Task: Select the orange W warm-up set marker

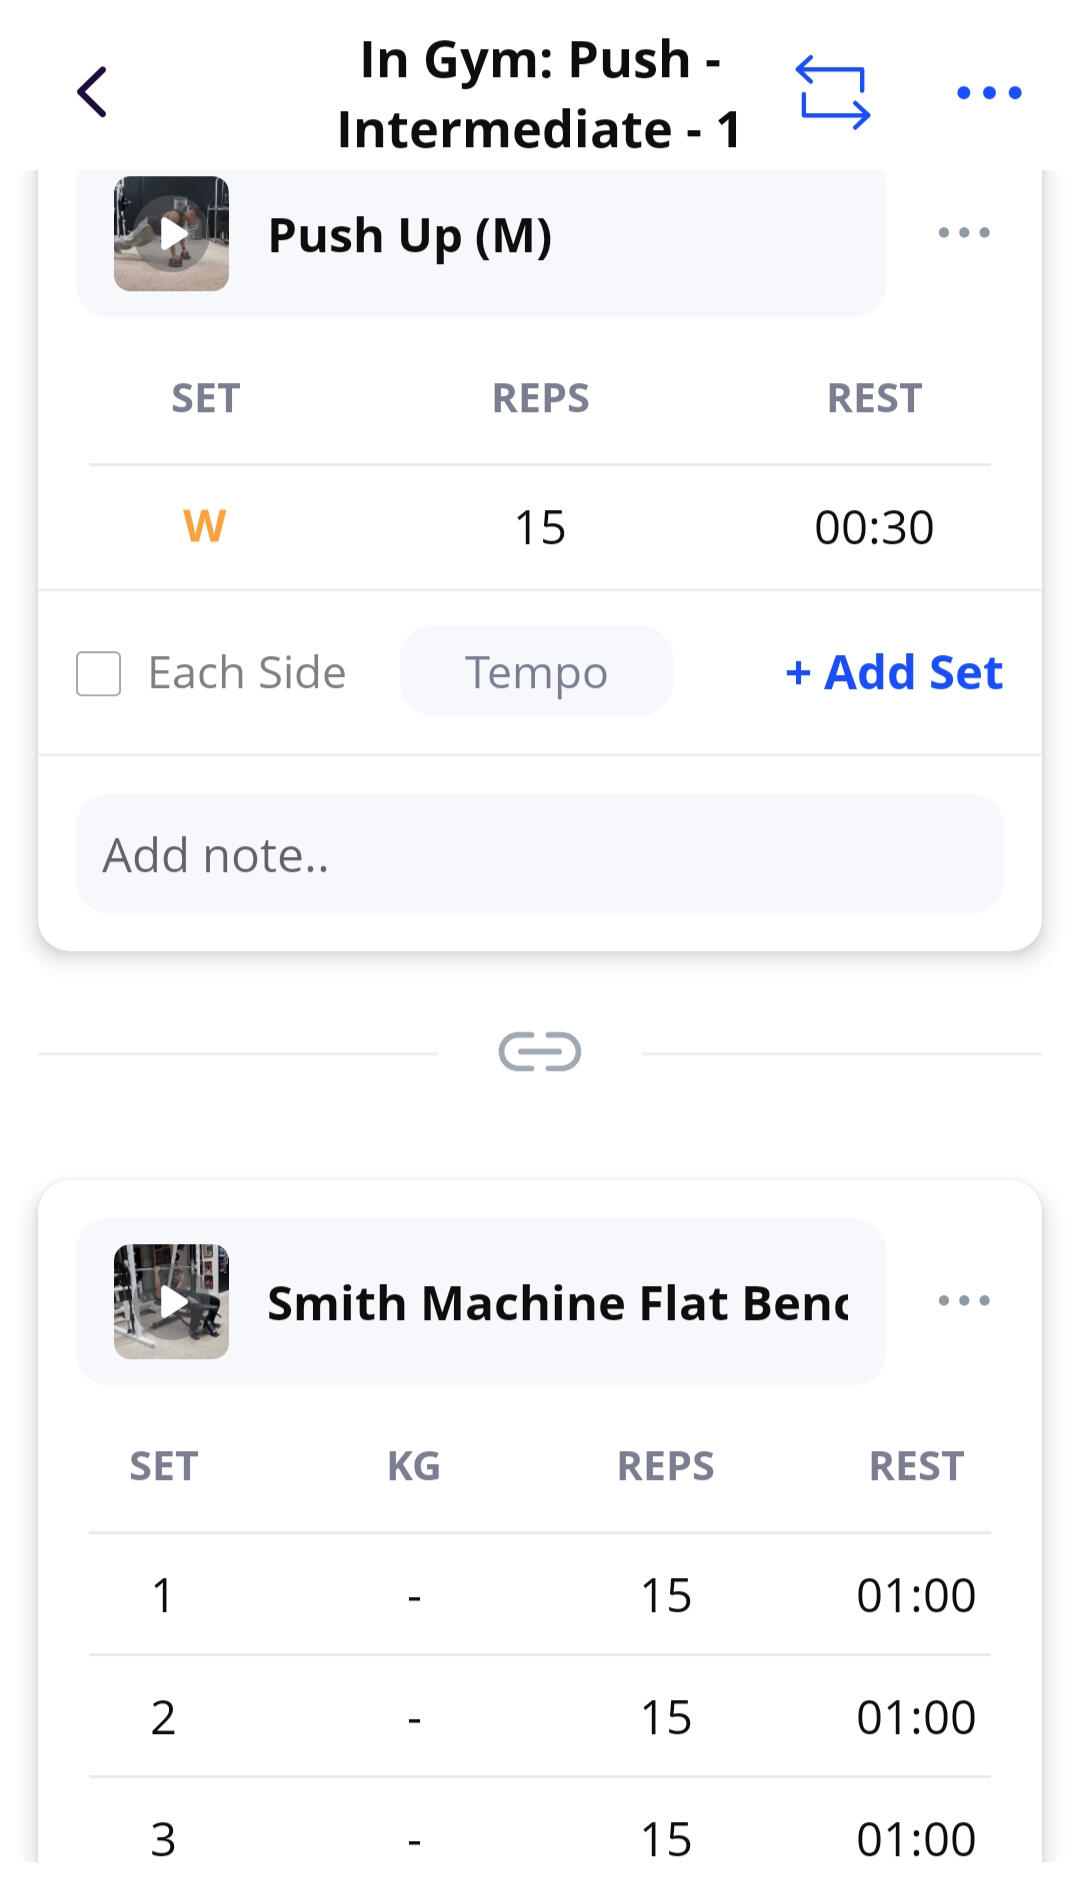Action: [205, 527]
